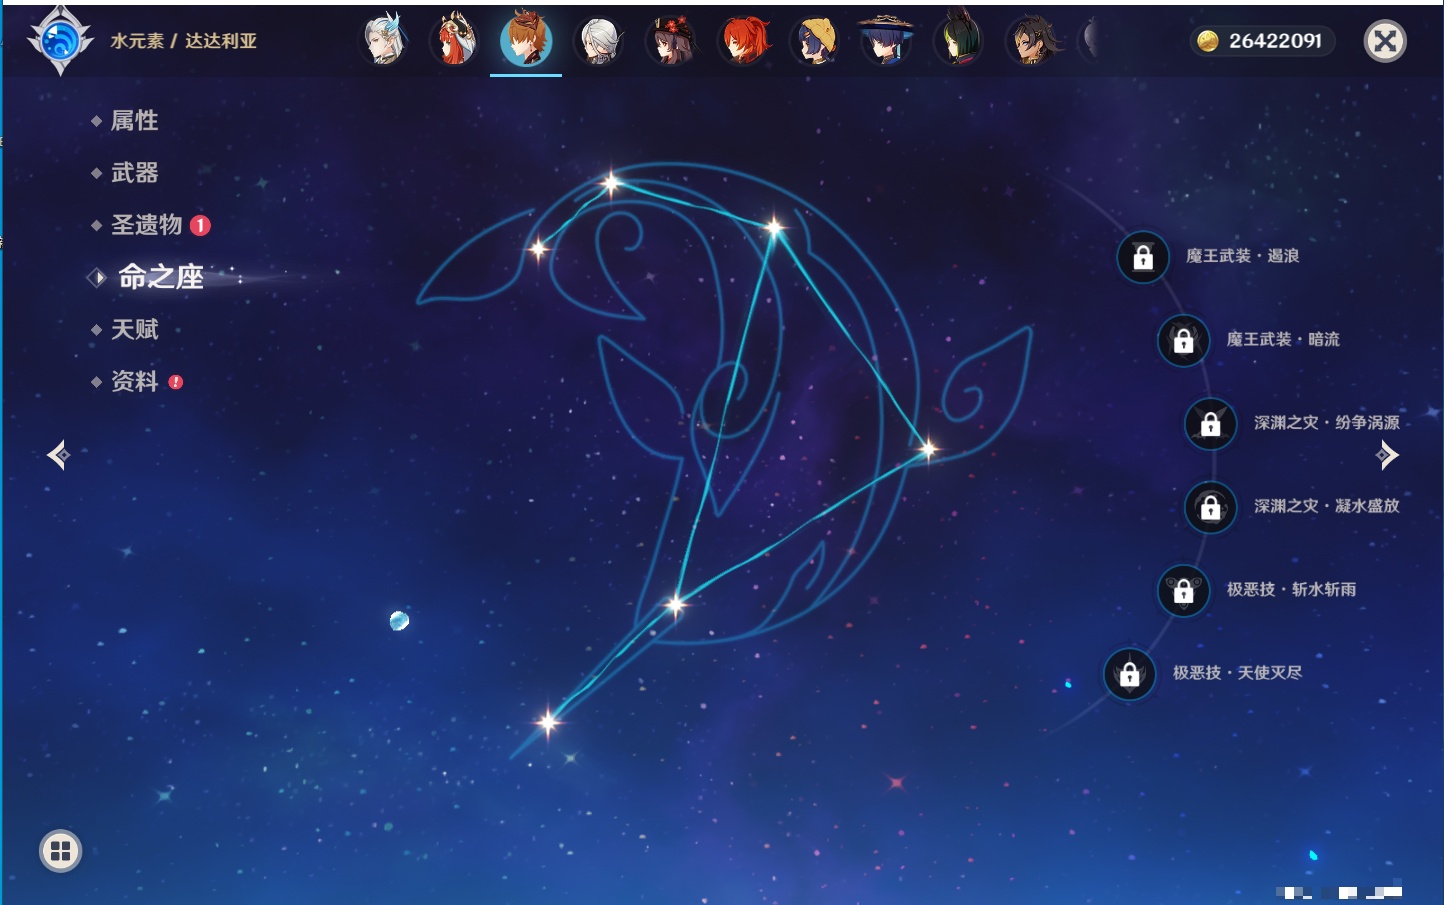The image size is (1444, 905).
Task: Click the Mora balance 26422091
Action: pos(1263,41)
